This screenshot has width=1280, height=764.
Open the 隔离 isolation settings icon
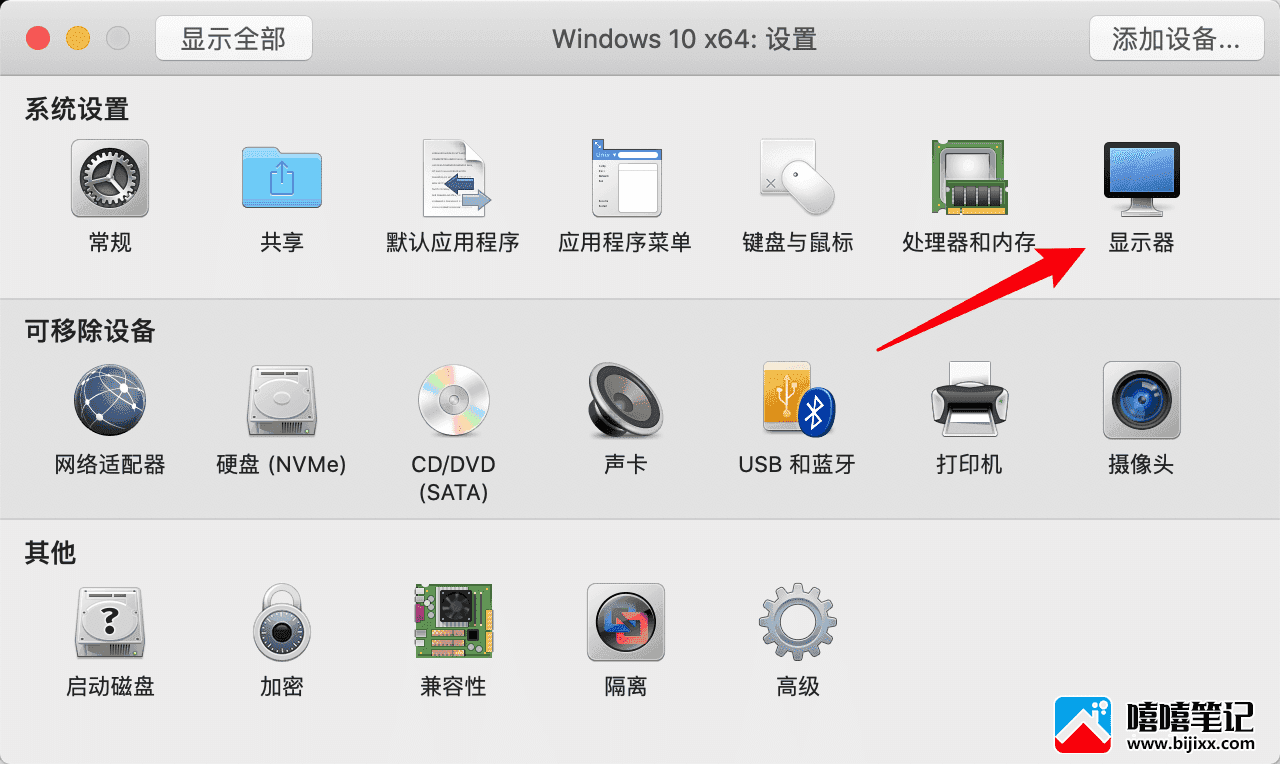pyautogui.click(x=626, y=622)
